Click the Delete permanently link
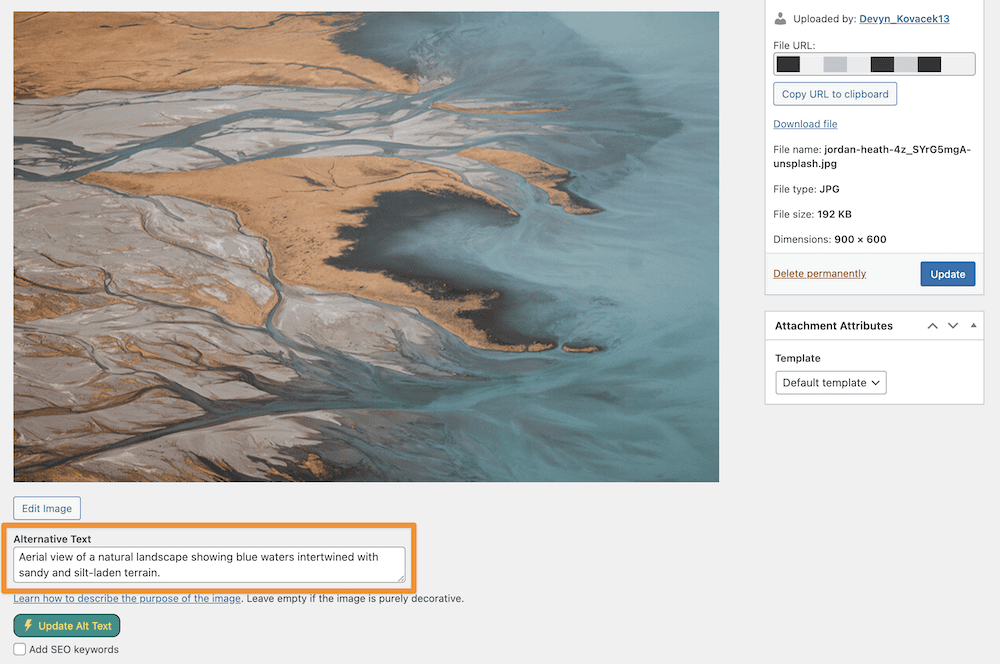Image resolution: width=1000 pixels, height=664 pixels. [x=819, y=273]
